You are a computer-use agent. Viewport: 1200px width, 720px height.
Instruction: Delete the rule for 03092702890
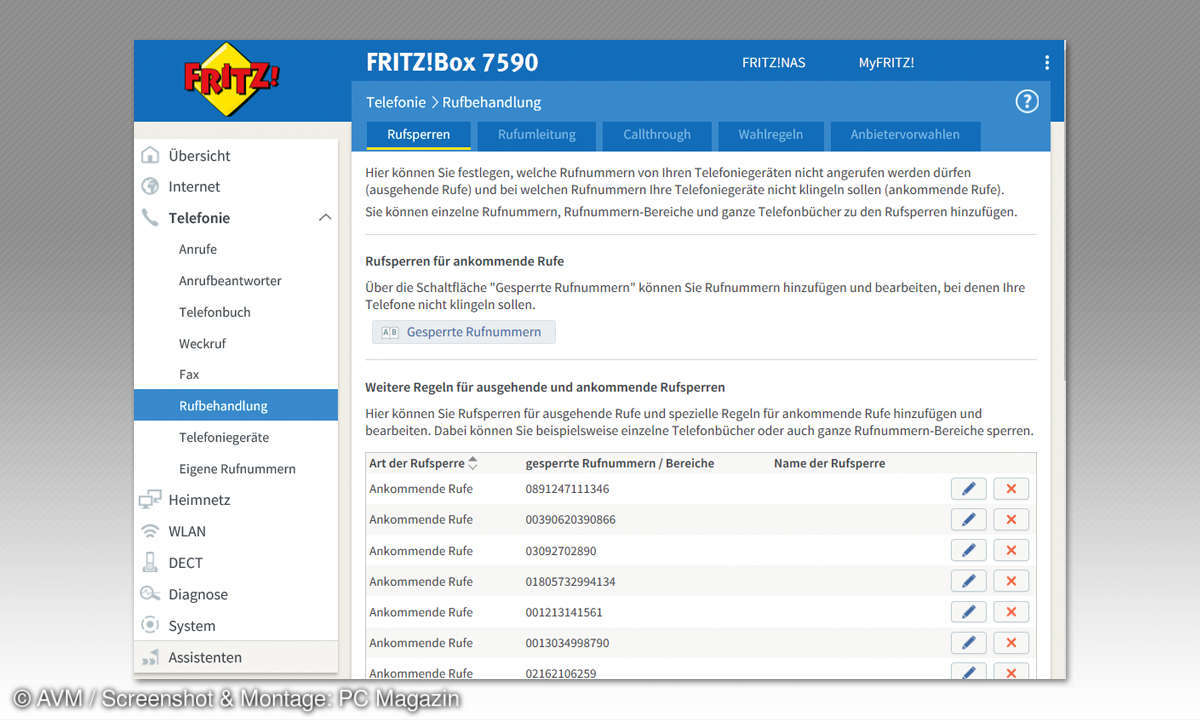[x=1011, y=550]
